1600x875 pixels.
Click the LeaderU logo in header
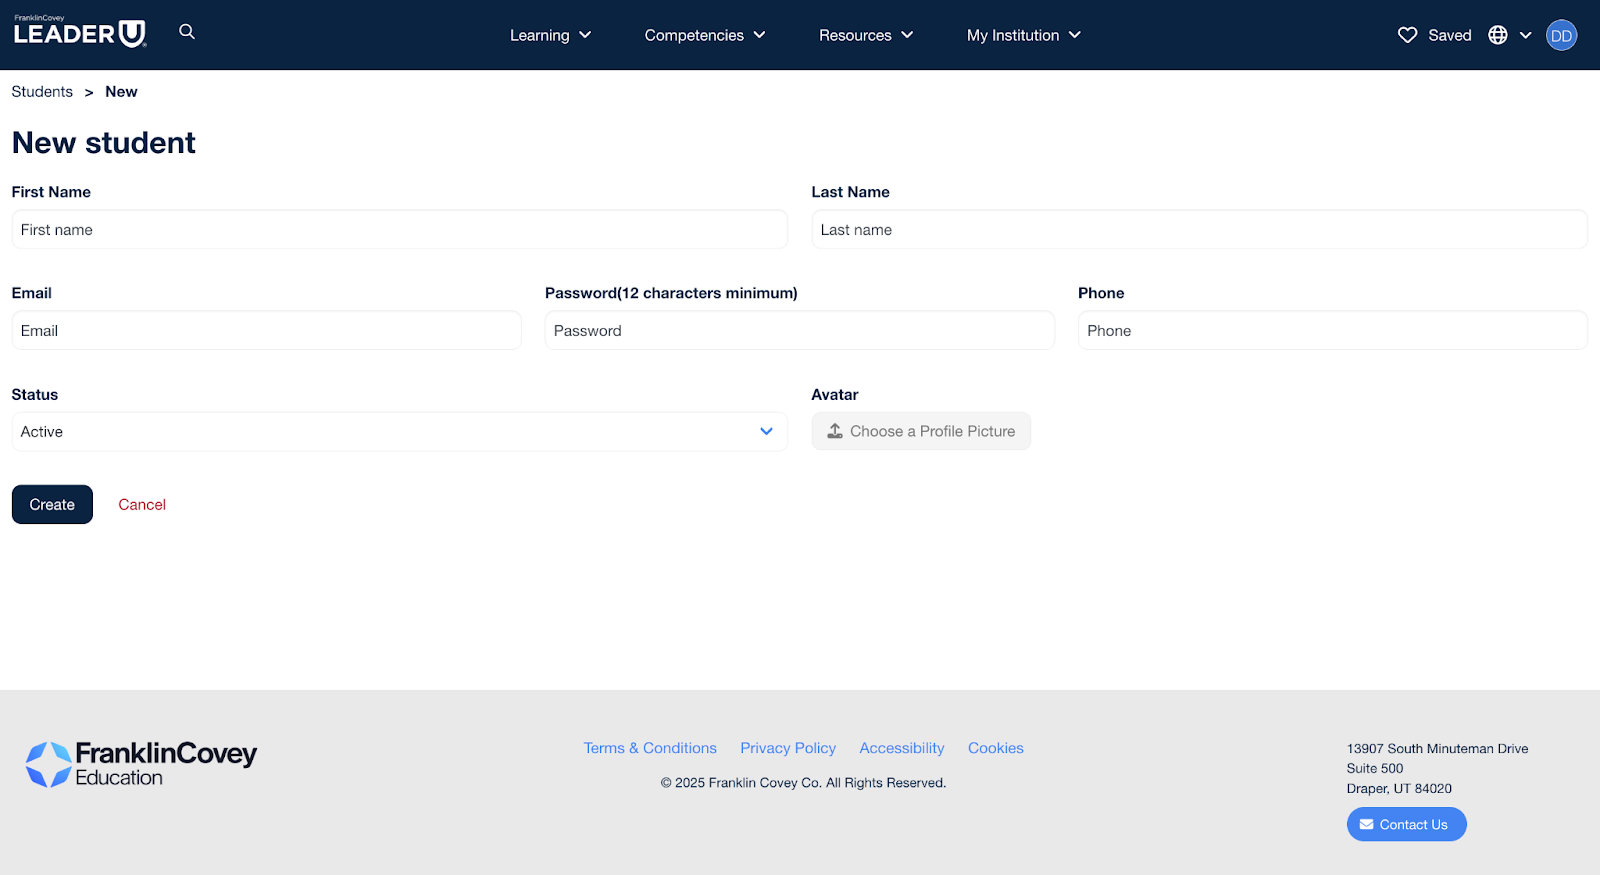80,33
